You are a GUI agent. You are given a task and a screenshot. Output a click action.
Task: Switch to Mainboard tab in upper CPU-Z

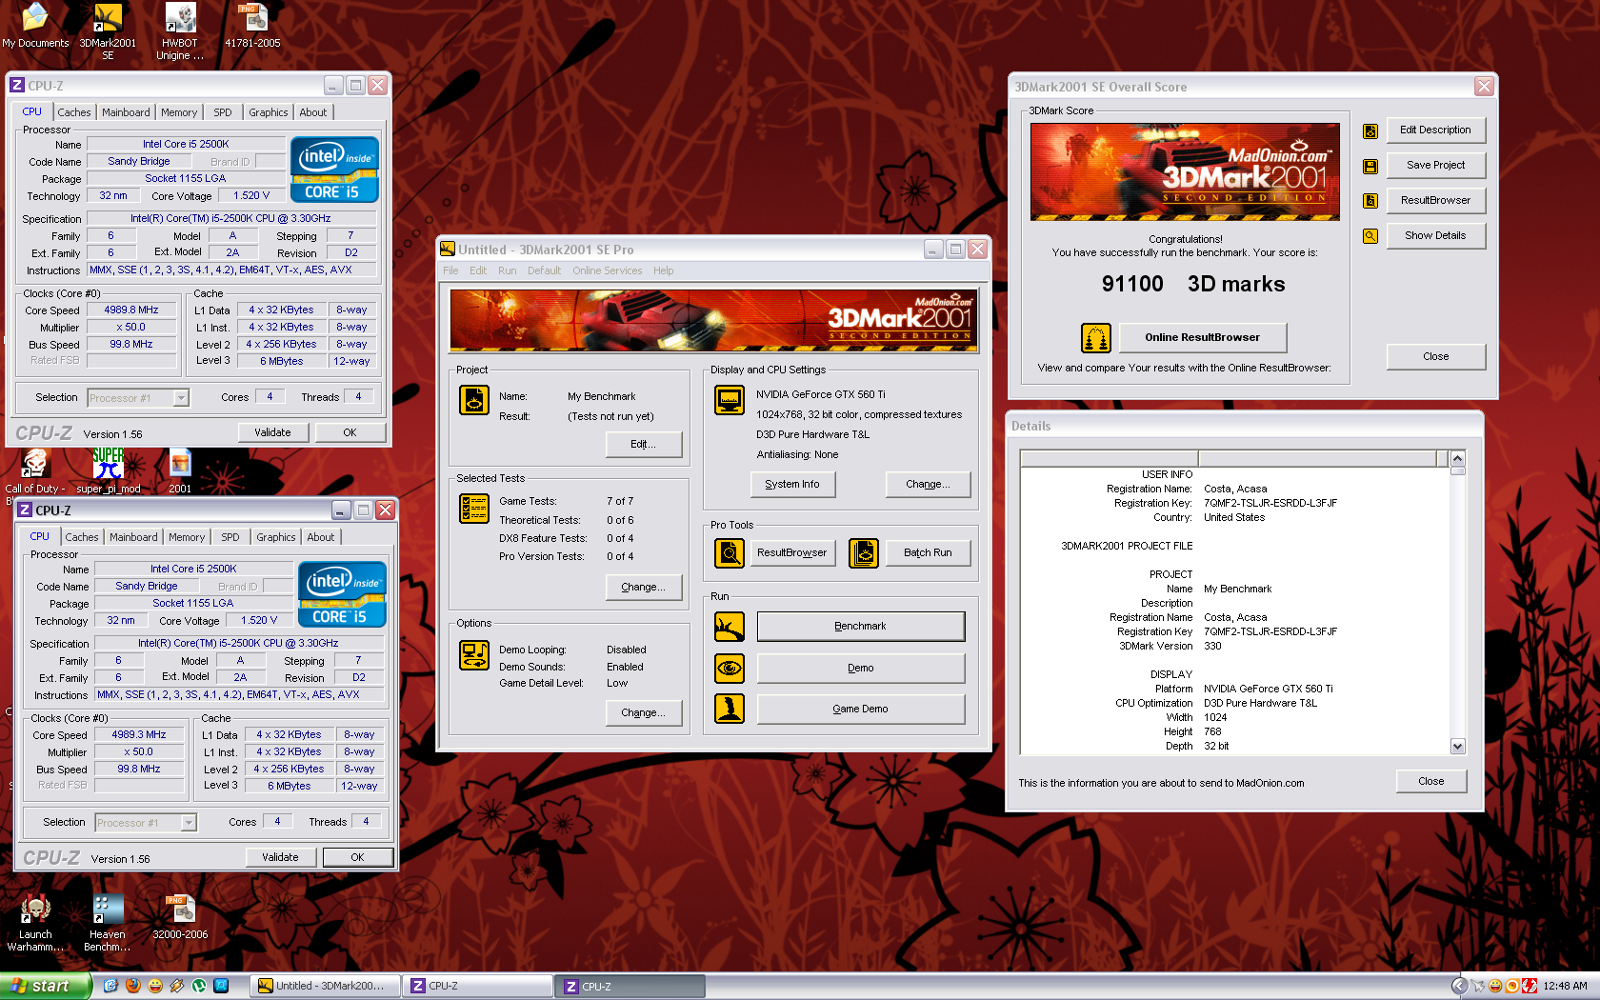tap(126, 112)
